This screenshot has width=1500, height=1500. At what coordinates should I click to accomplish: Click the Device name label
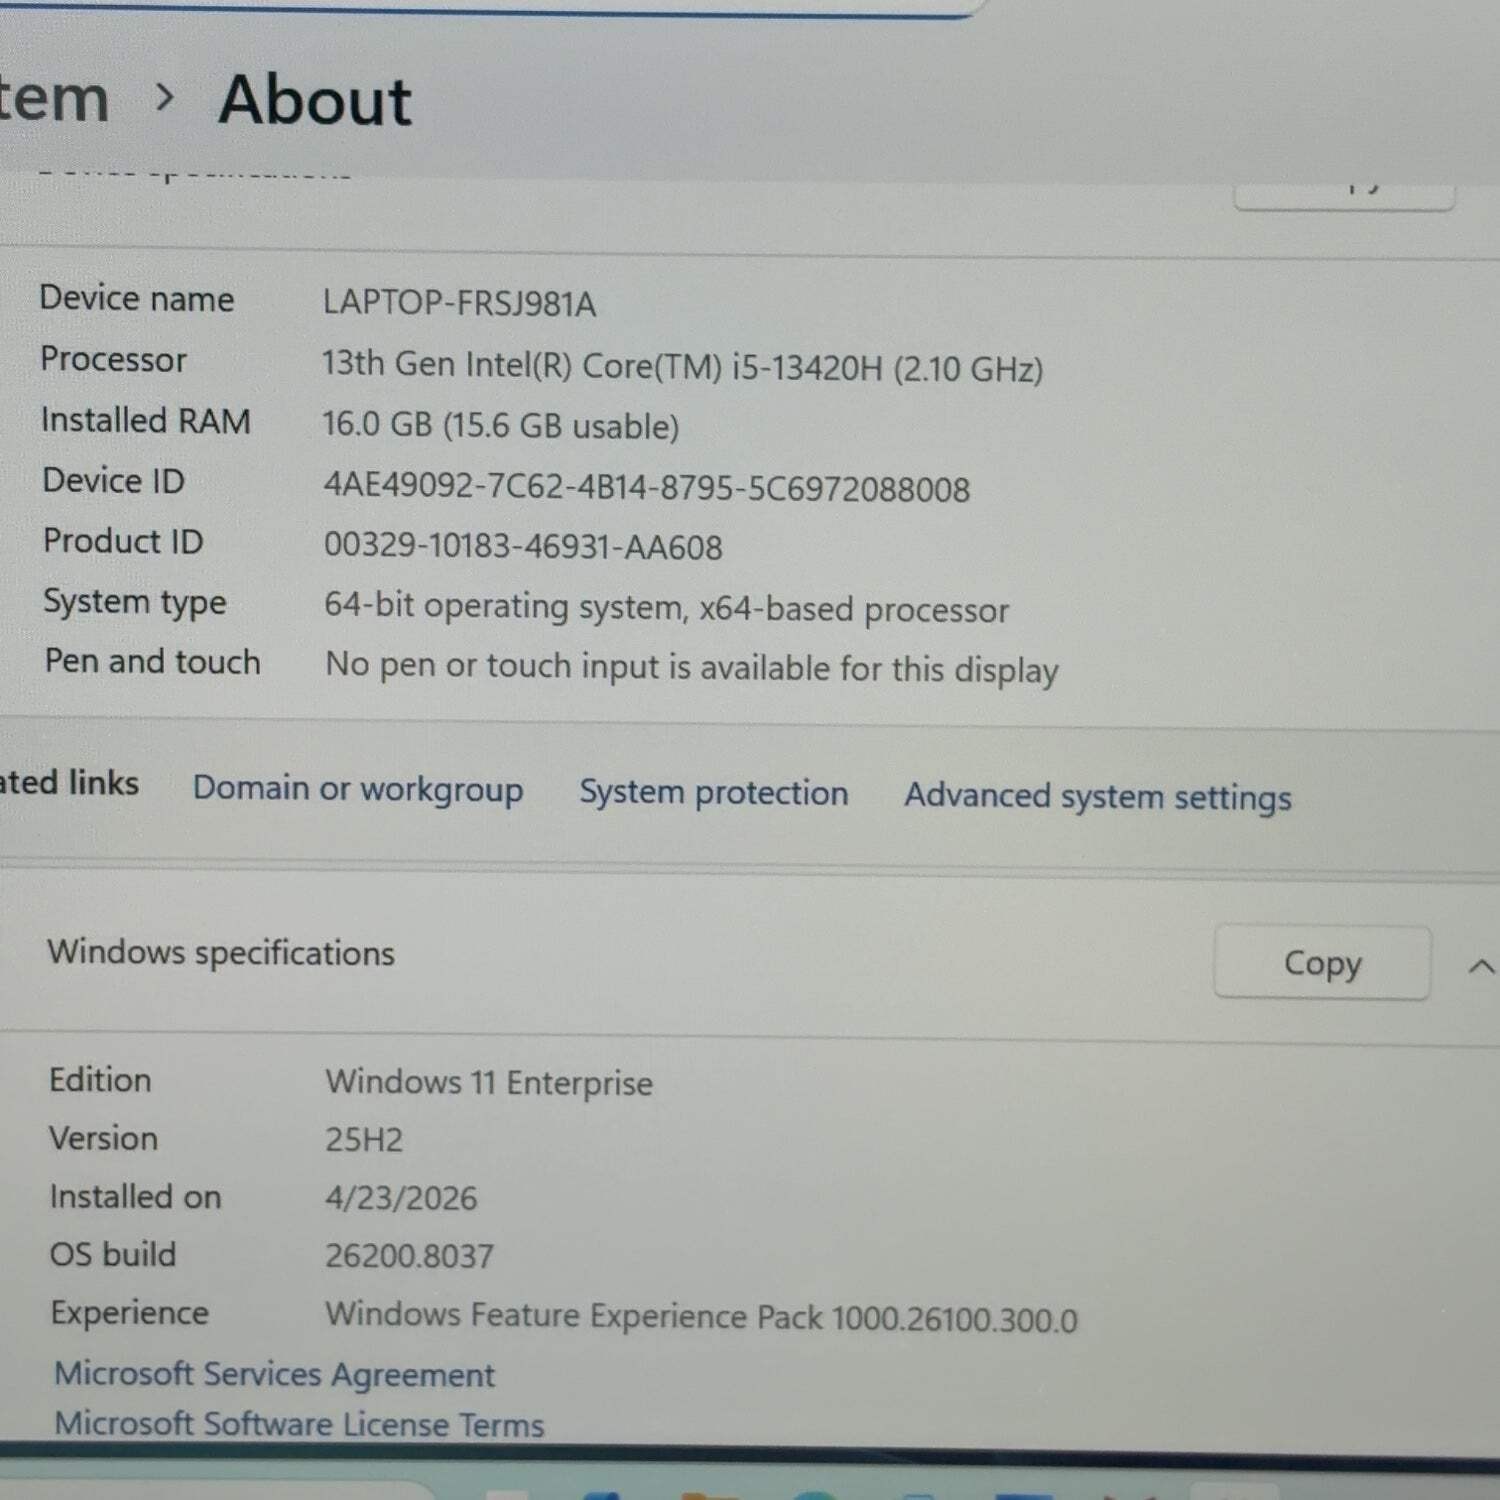coord(137,298)
